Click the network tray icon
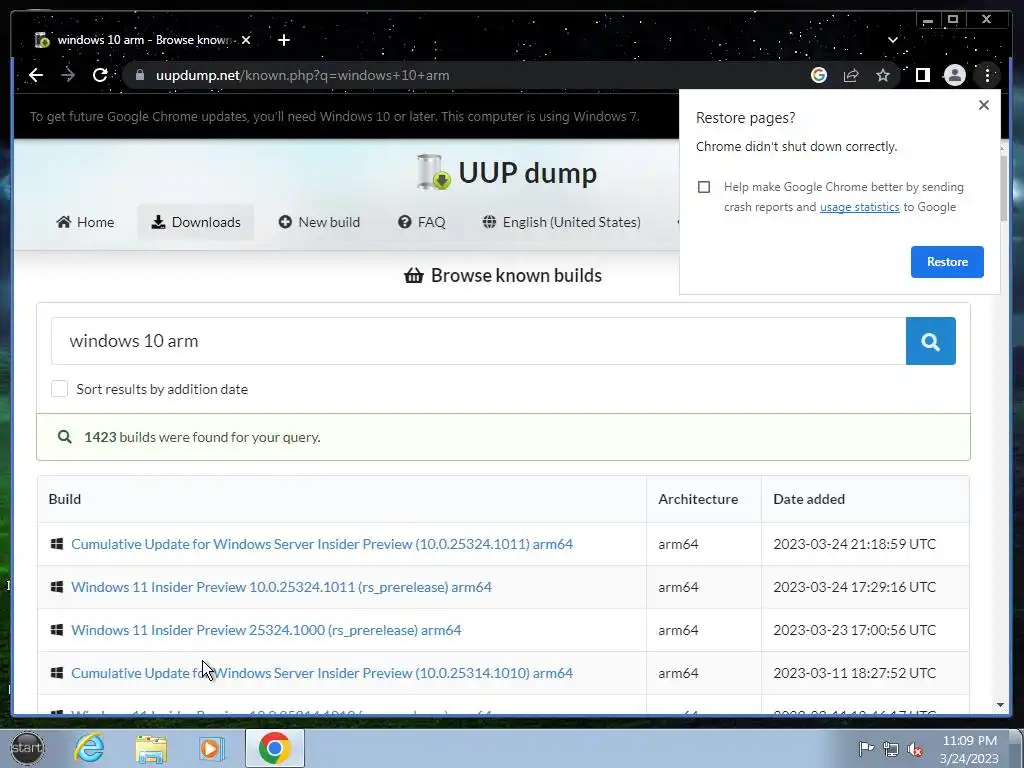This screenshot has width=1024, height=768. point(891,749)
